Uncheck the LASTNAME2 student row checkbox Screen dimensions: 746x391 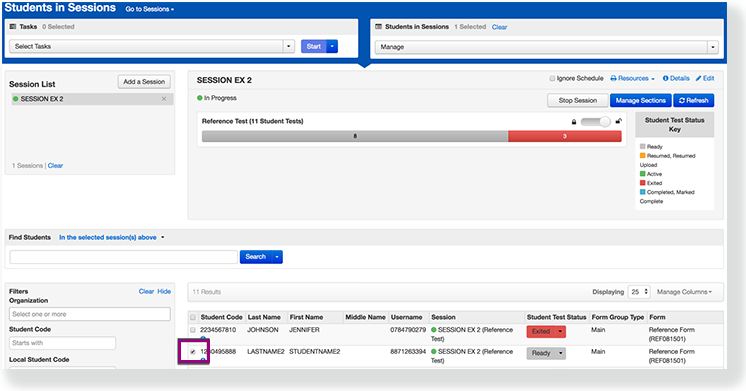pos(193,352)
